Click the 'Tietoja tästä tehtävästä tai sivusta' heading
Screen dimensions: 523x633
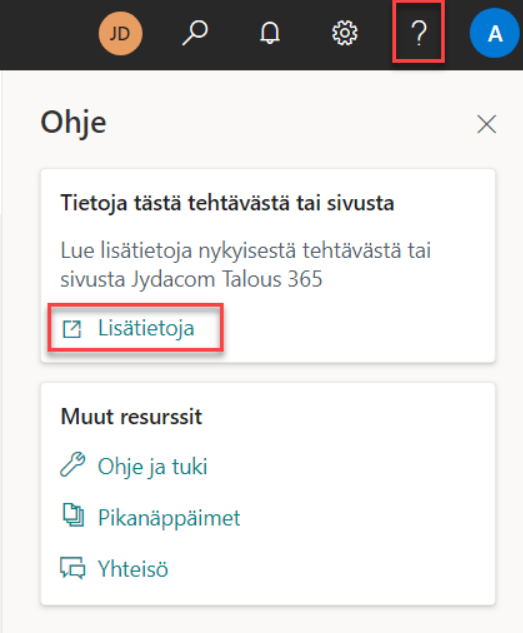point(227,203)
